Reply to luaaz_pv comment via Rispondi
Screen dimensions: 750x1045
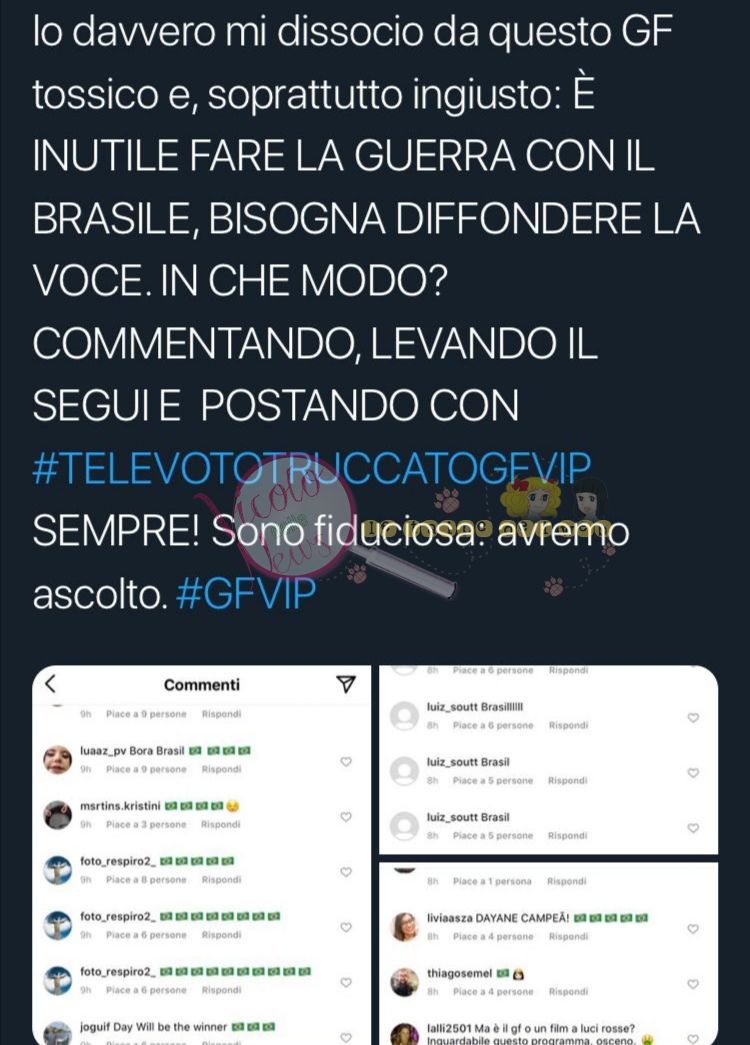(x=221, y=769)
